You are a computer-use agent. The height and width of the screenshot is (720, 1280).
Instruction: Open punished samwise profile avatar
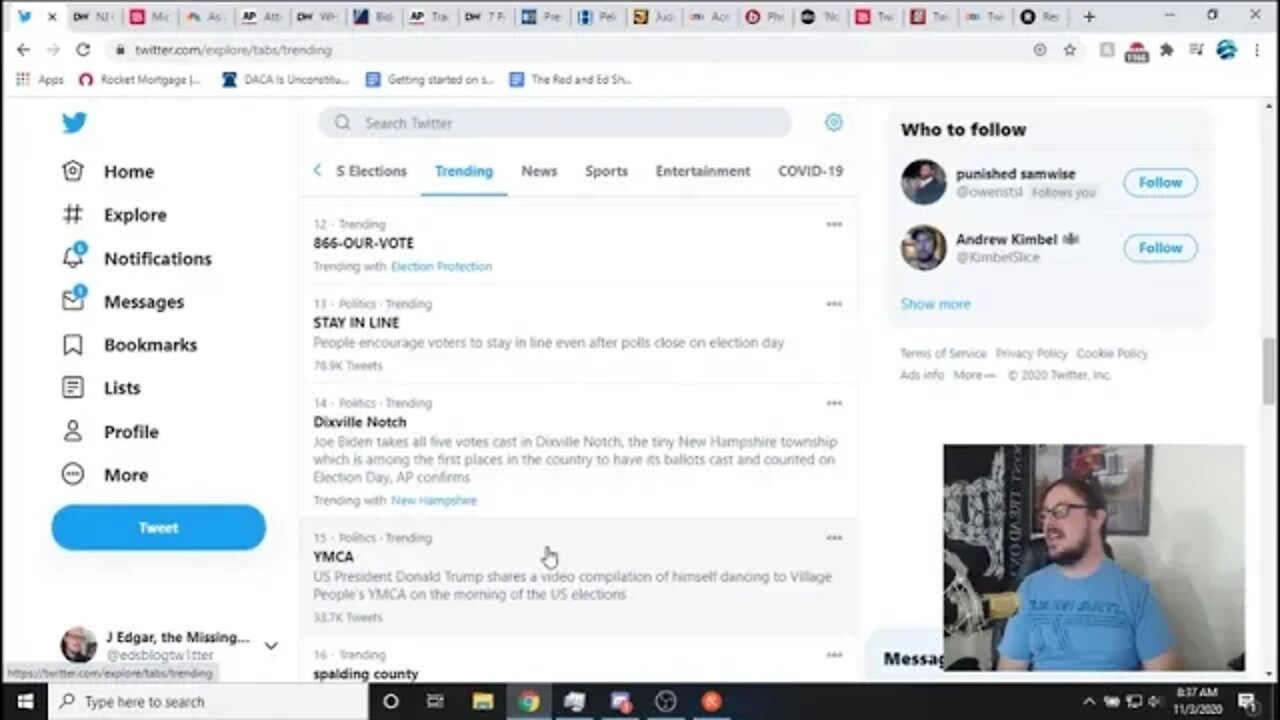(x=923, y=182)
